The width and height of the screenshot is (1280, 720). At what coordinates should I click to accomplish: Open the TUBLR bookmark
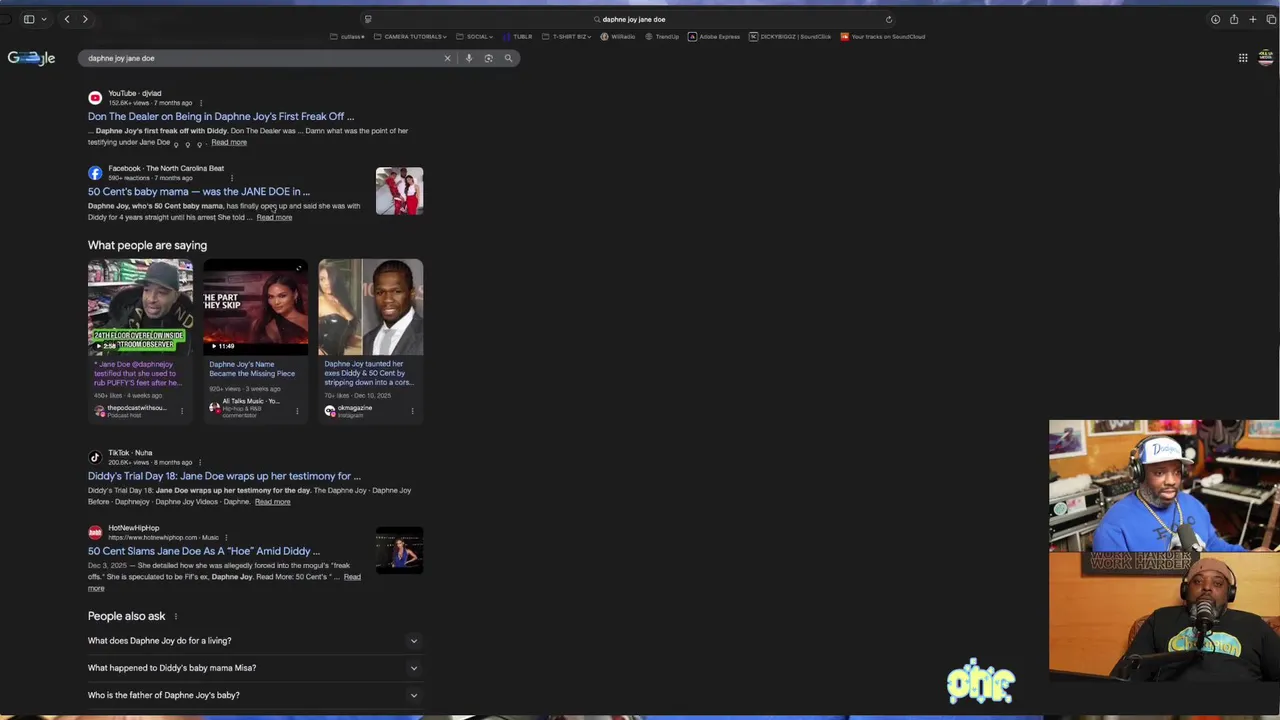pyautogui.click(x=518, y=37)
